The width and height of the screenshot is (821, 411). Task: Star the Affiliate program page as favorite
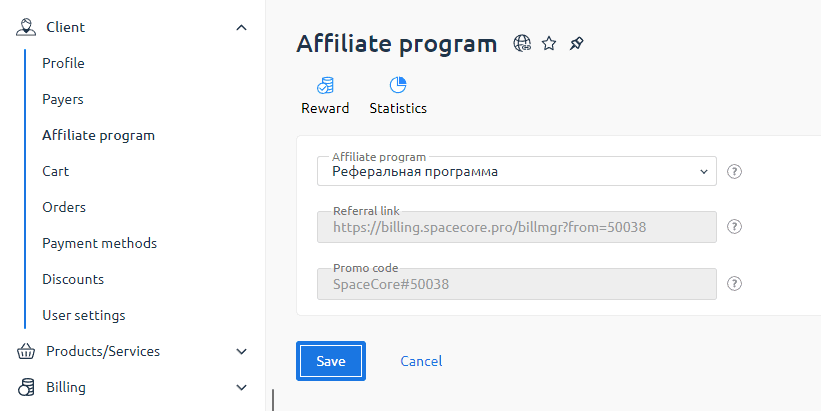pyautogui.click(x=549, y=43)
